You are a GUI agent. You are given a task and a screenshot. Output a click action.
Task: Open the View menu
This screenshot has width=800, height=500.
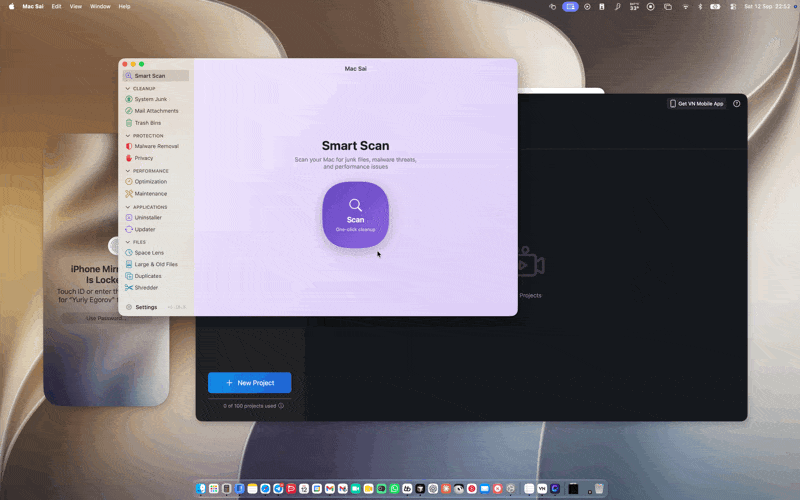tap(76, 7)
